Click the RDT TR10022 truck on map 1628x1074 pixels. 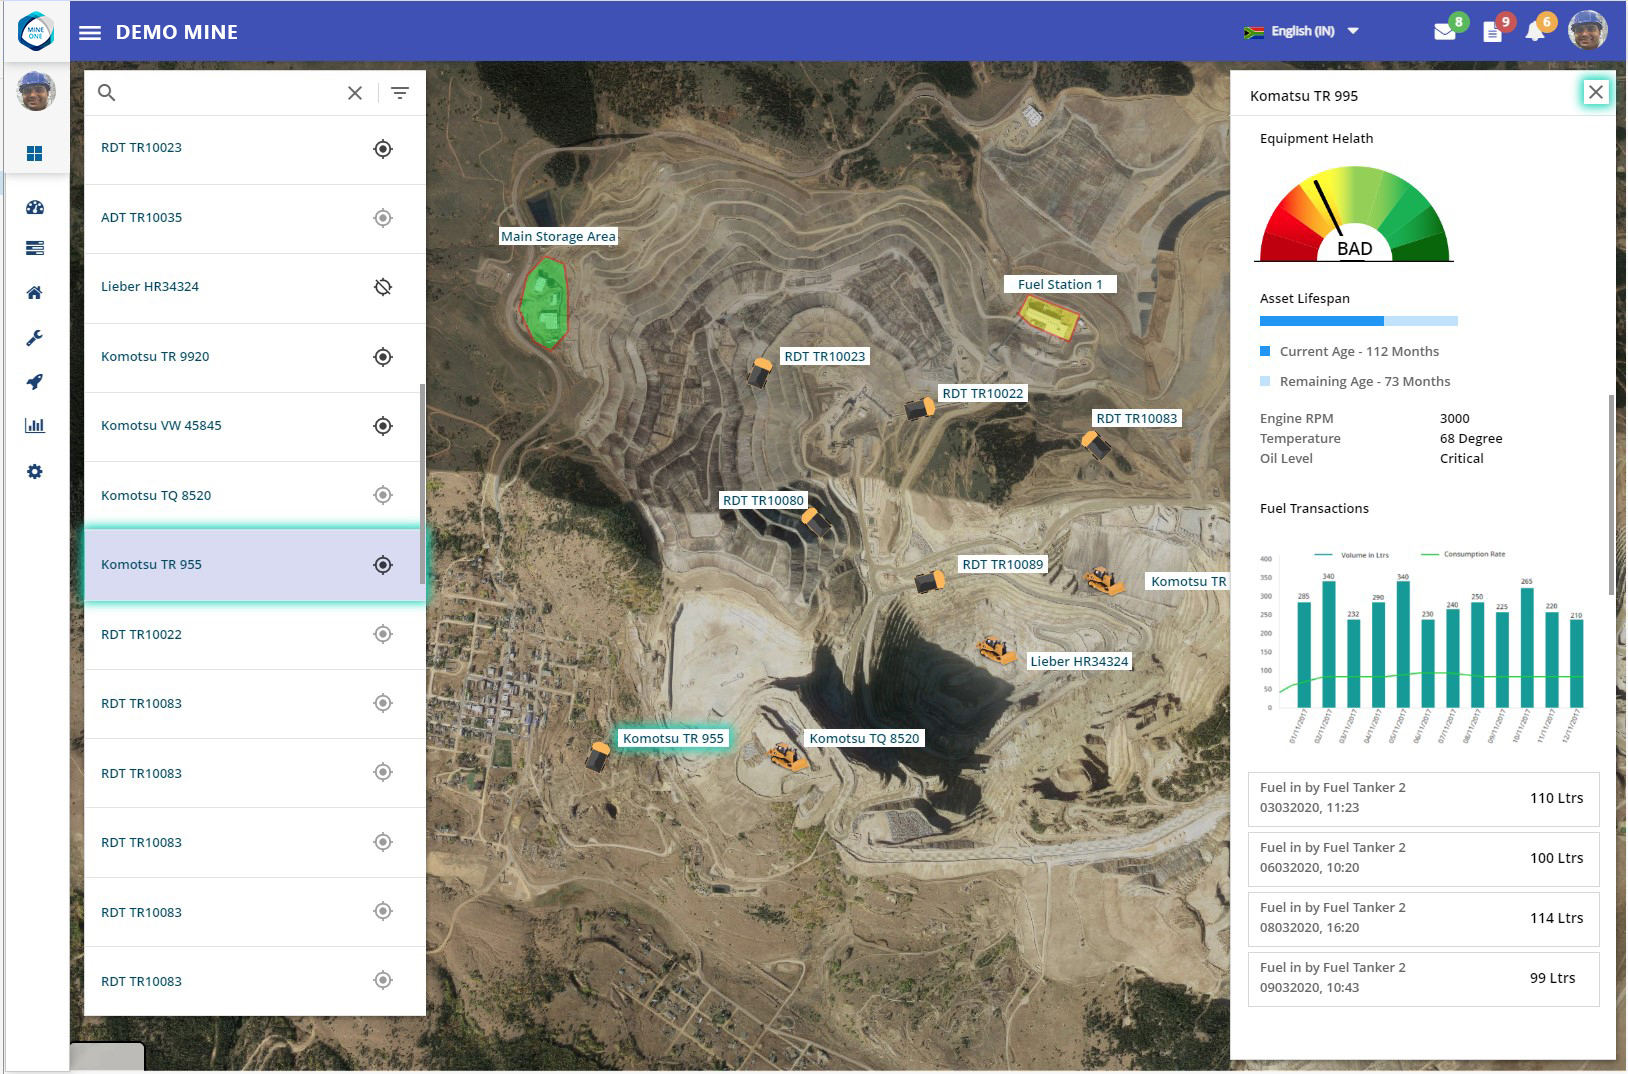coord(920,408)
